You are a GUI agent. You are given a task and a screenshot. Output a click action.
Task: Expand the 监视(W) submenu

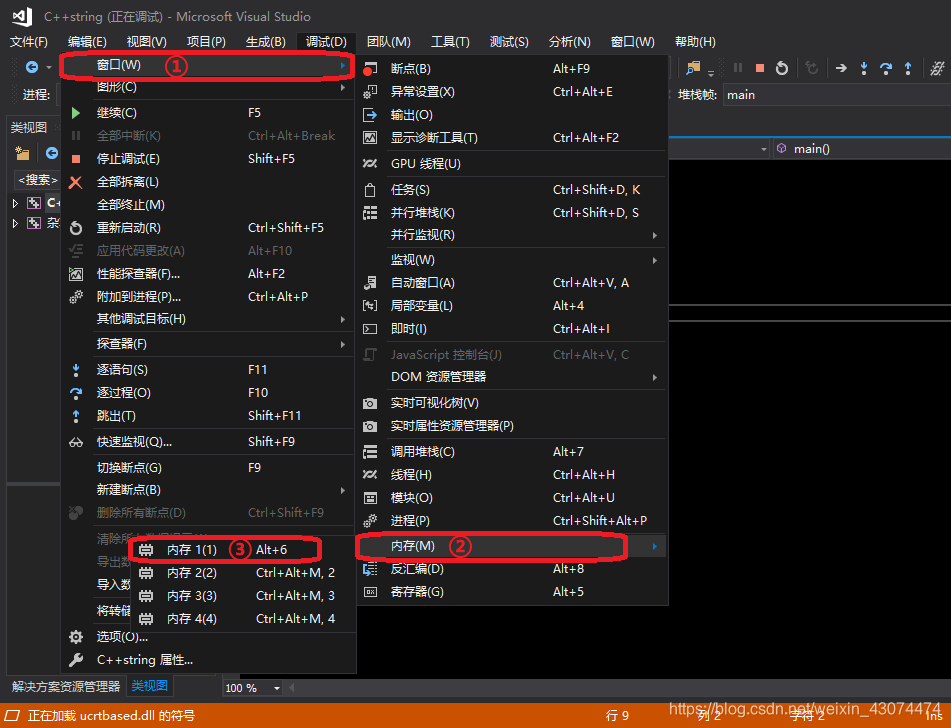coord(512,260)
